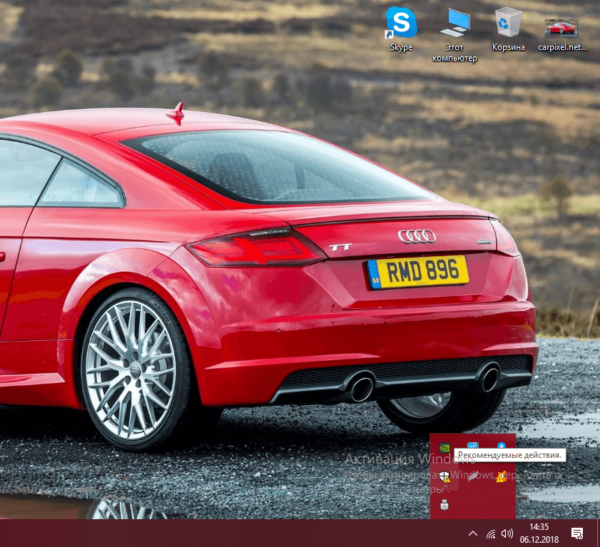Viewport: 600px width, 547px height.
Task: Open the Skype desktop shortcut
Action: pos(401,29)
